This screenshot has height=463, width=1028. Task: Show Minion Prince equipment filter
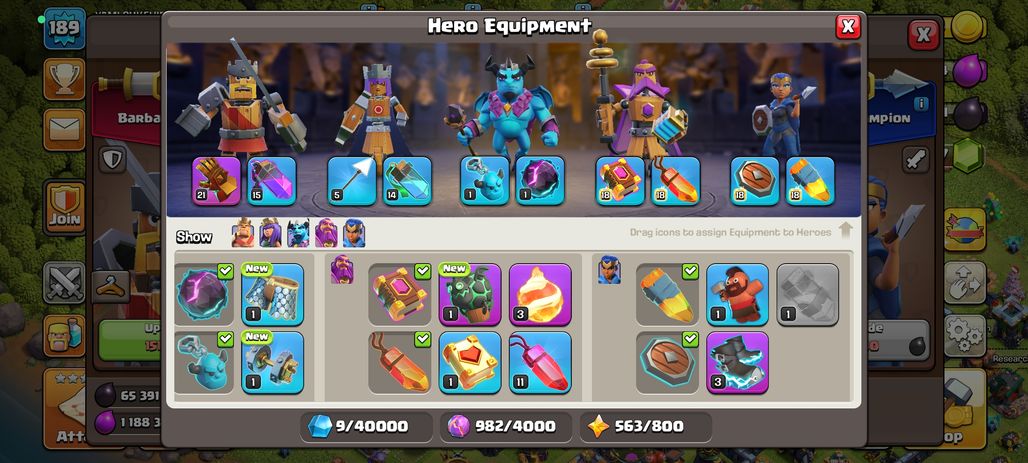pyautogui.click(x=298, y=233)
